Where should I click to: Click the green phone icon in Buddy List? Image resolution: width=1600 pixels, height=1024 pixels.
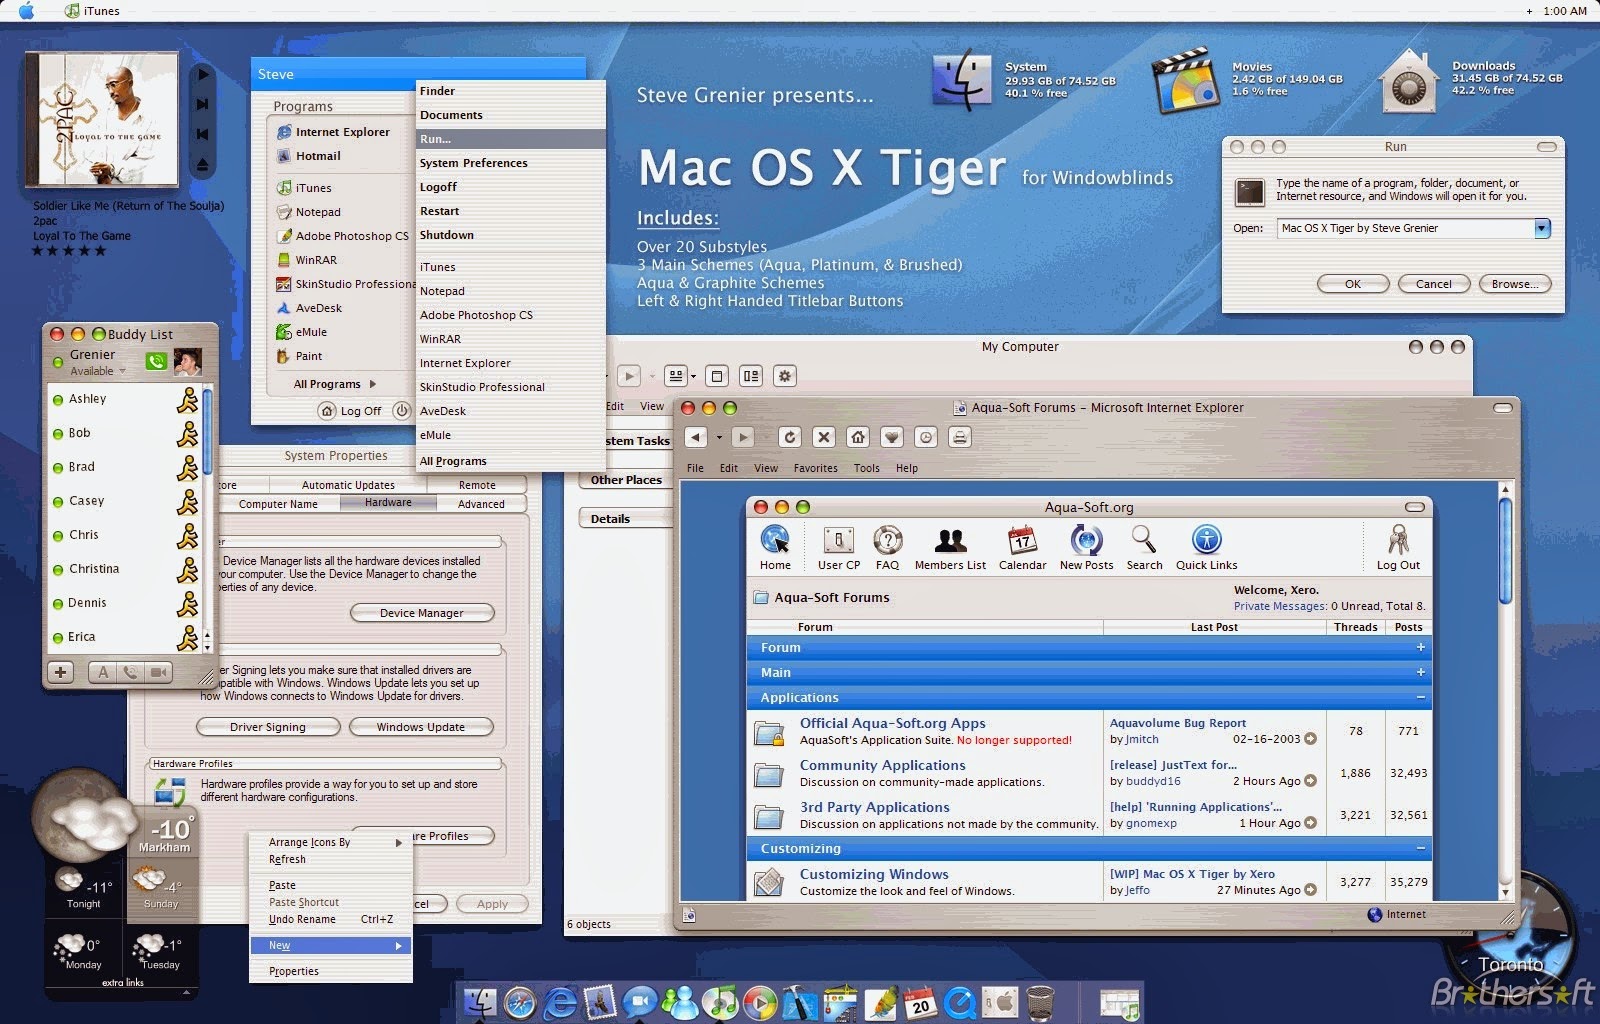pyautogui.click(x=156, y=361)
